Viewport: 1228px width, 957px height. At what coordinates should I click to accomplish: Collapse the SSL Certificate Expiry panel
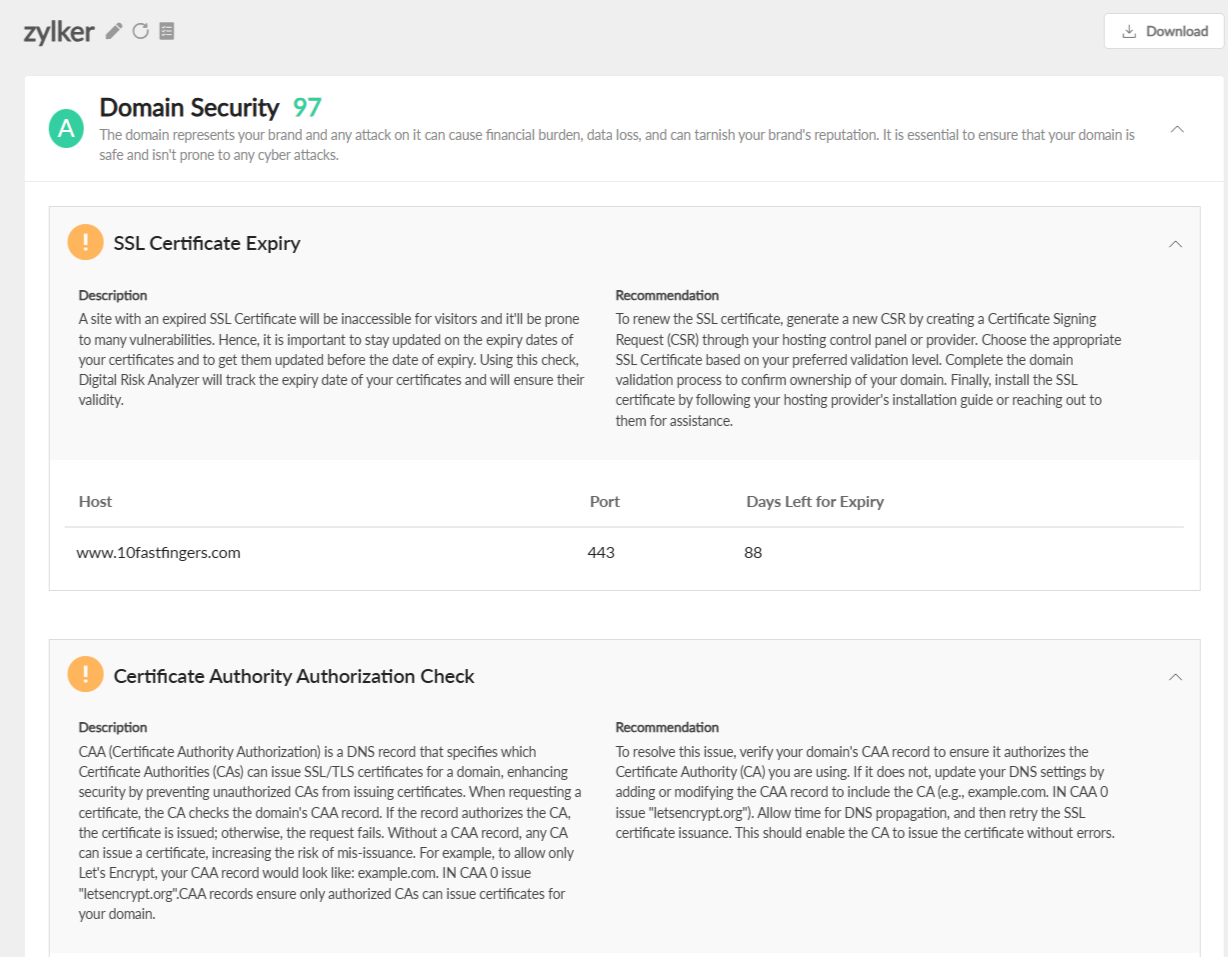tap(1176, 244)
